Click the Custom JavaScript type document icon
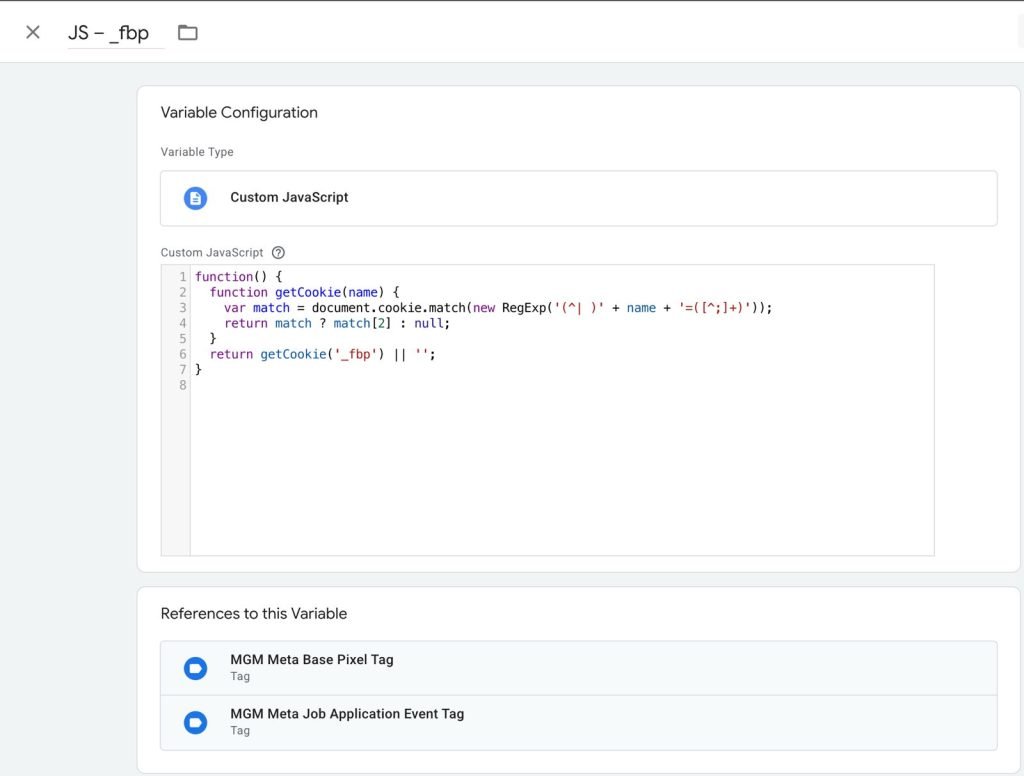 (x=195, y=198)
